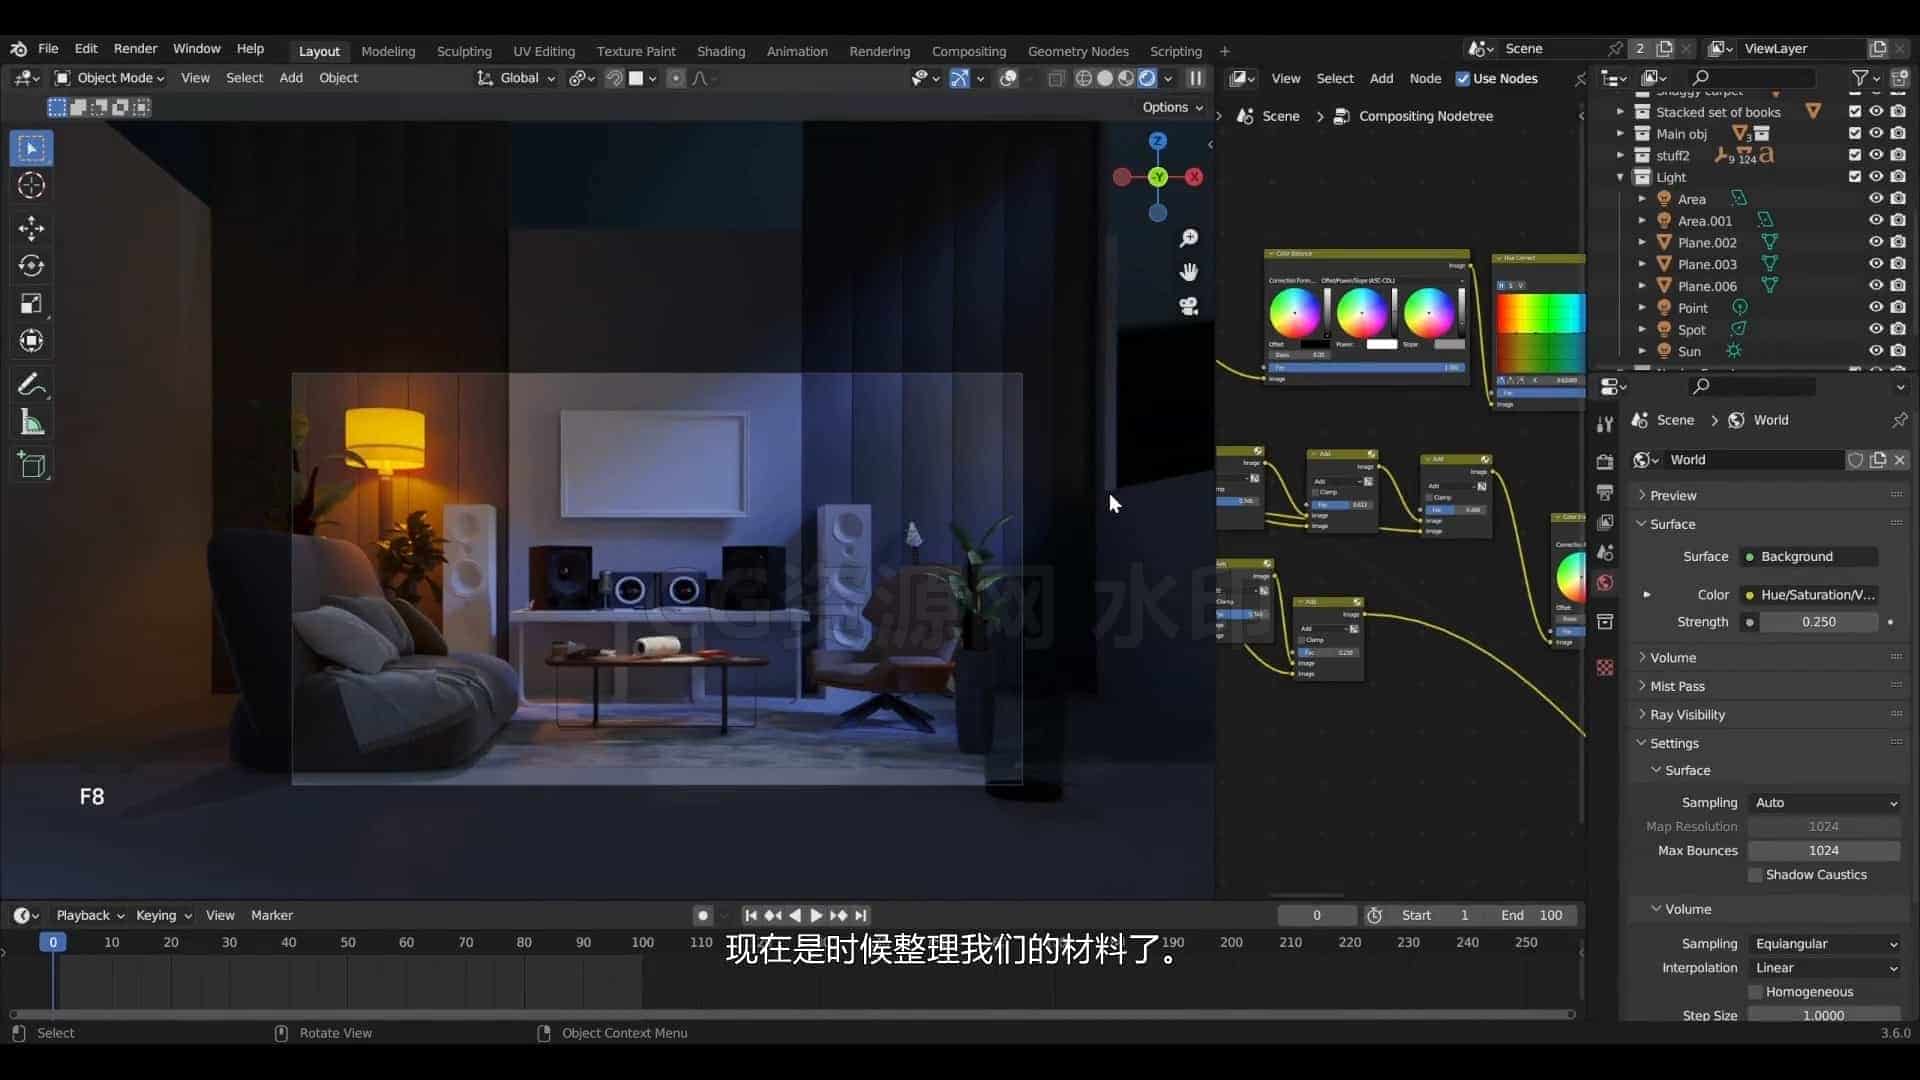Hide the Area light in outliner

point(1876,199)
